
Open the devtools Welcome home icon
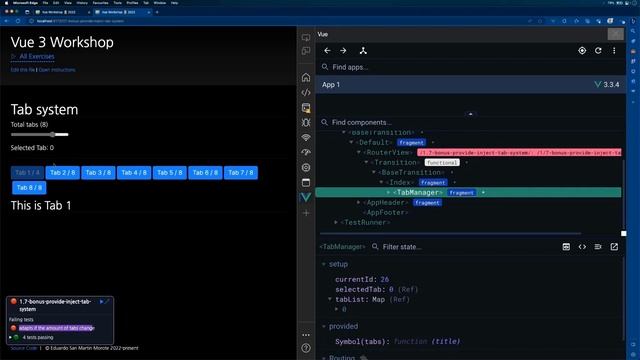[306, 77]
